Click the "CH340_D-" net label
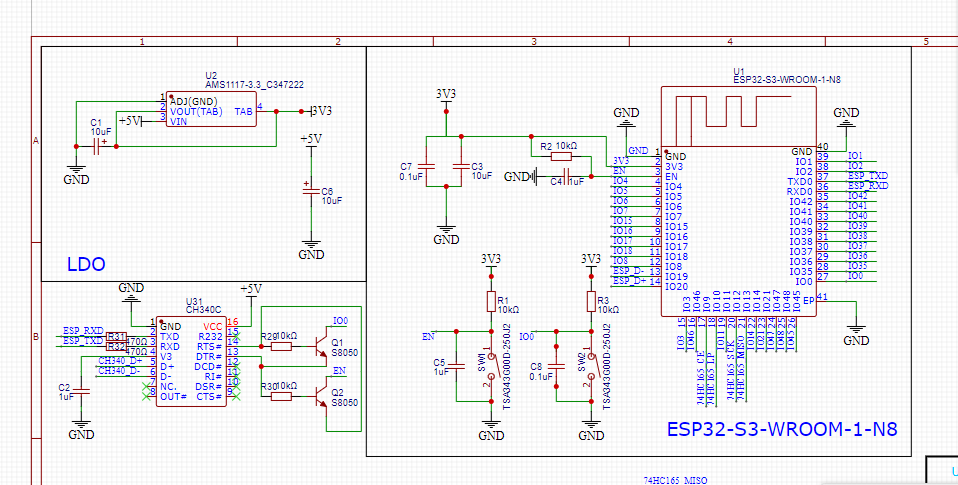Image resolution: width=958 pixels, height=485 pixels. [119, 371]
